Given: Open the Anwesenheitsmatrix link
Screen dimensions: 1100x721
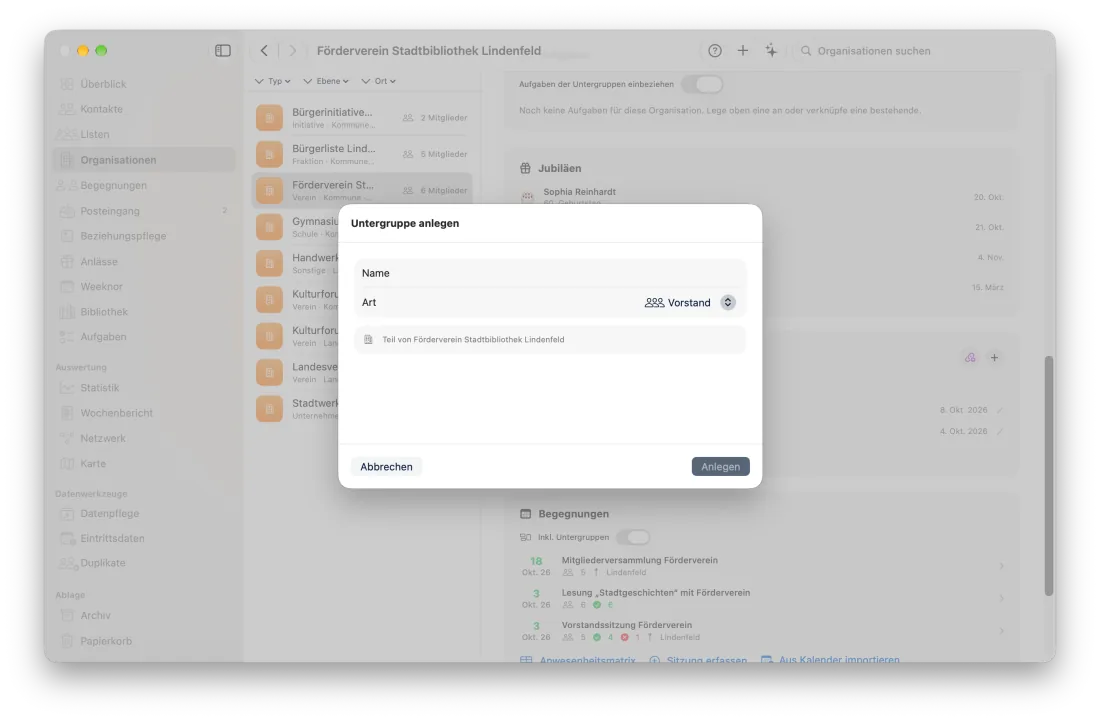Looking at the screenshot, I should [x=578, y=660].
